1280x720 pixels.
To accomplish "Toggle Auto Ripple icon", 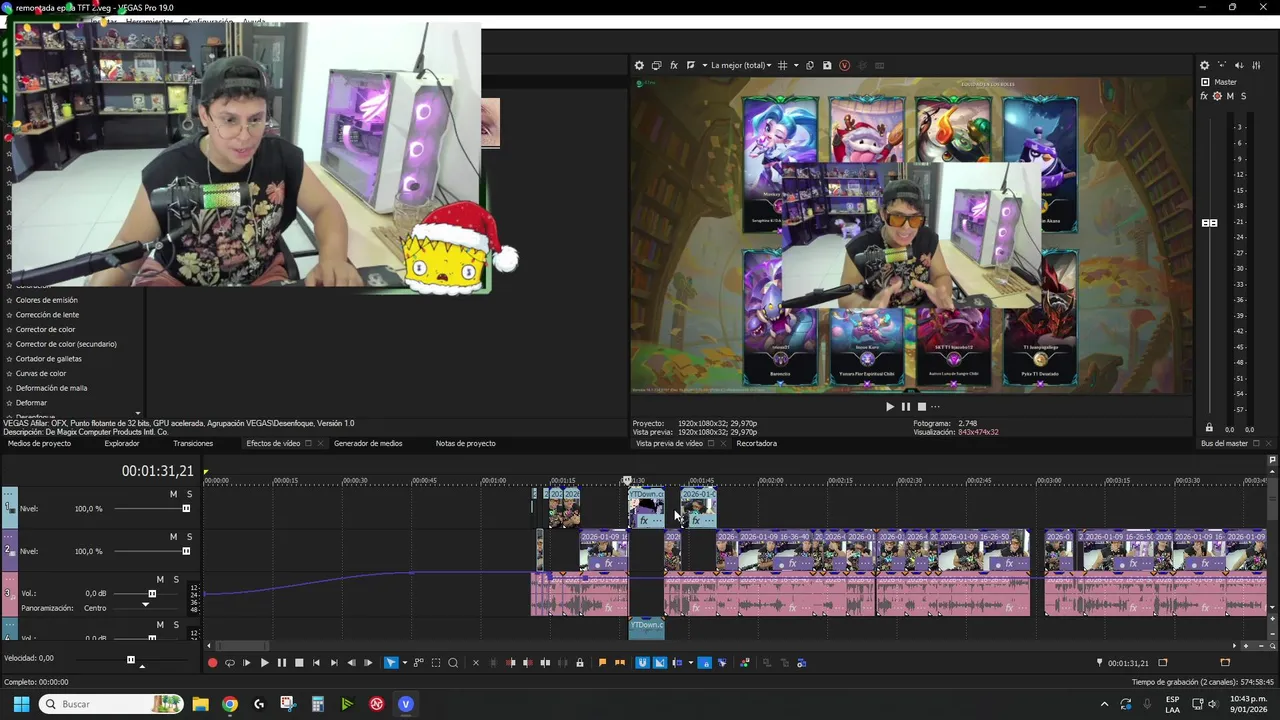I will (677, 662).
